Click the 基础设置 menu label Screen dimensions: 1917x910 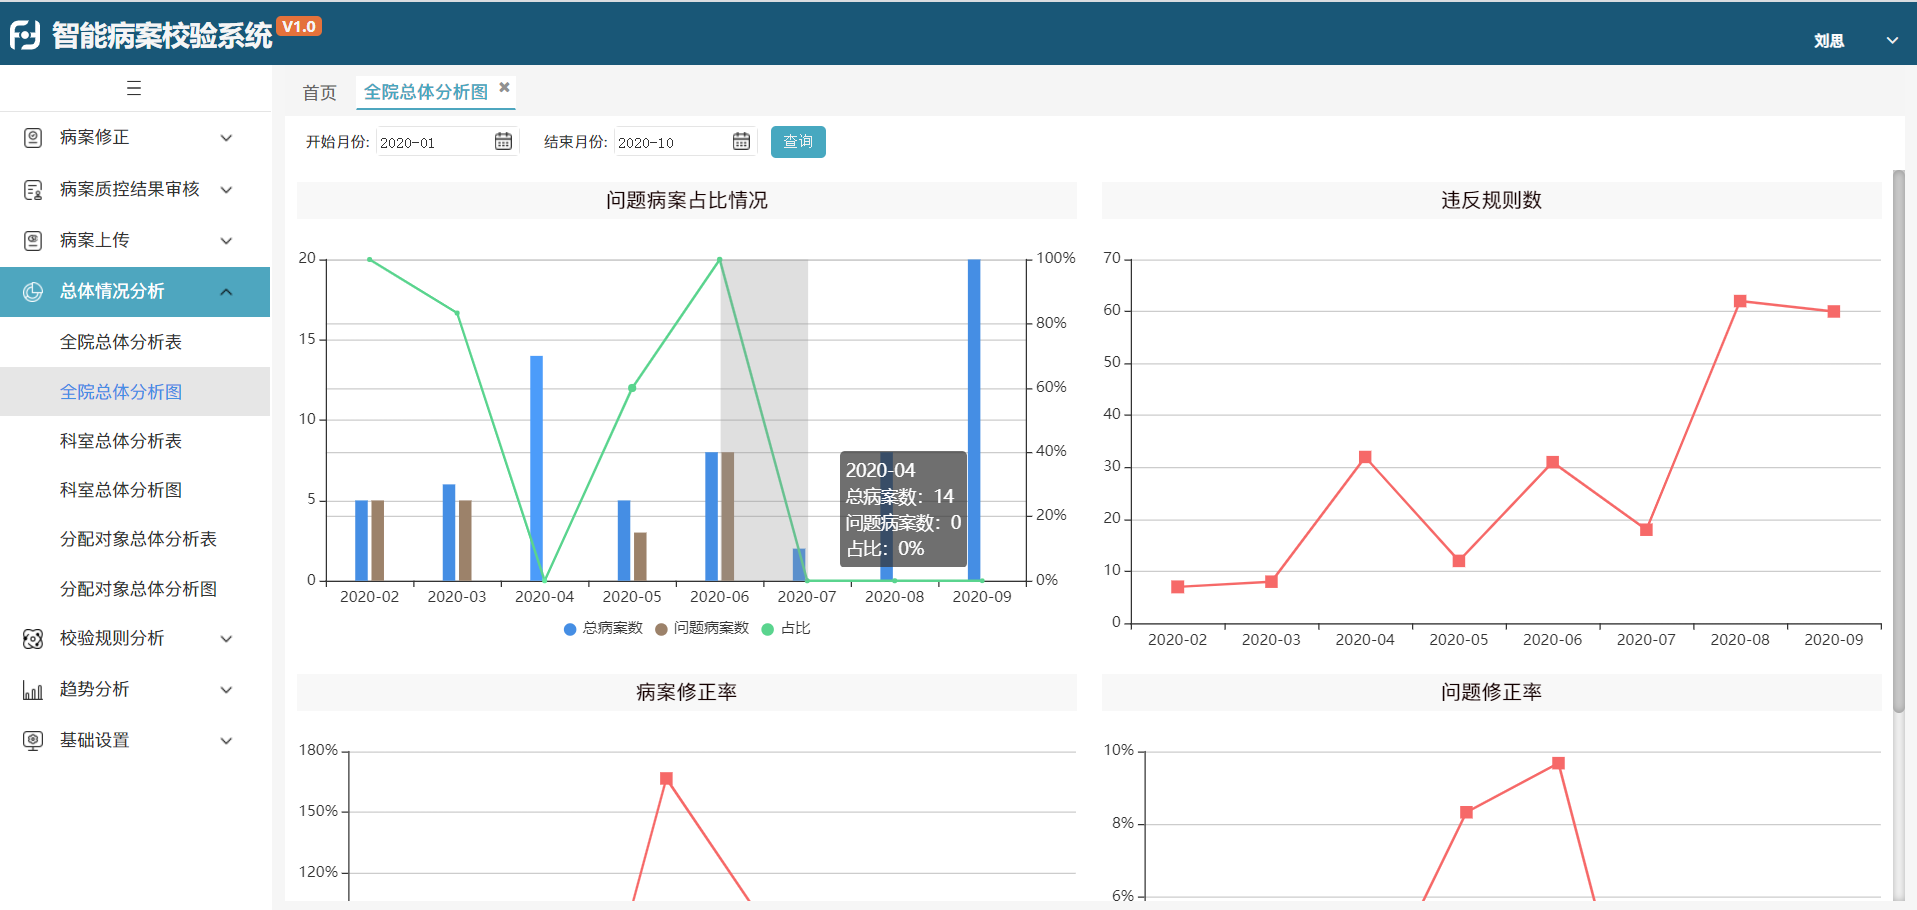[x=95, y=740]
